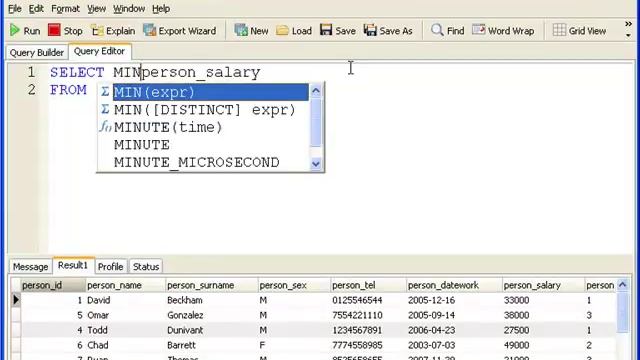Click the FROM keyword on line 2
Viewport: 640px width, 360px height.
[68, 90]
